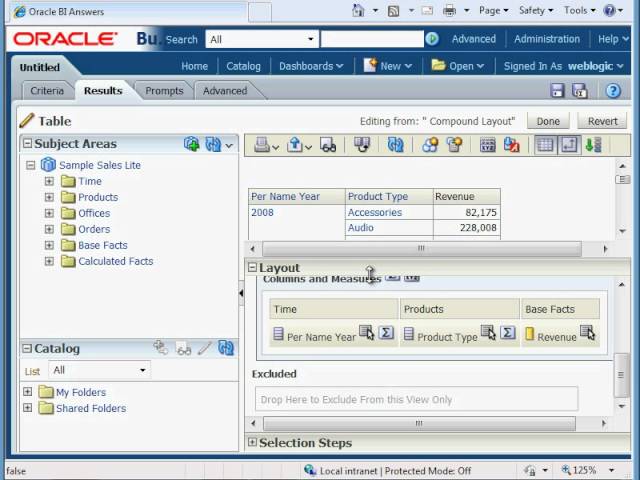
Task: Click the green search go button
Action: tap(432, 39)
